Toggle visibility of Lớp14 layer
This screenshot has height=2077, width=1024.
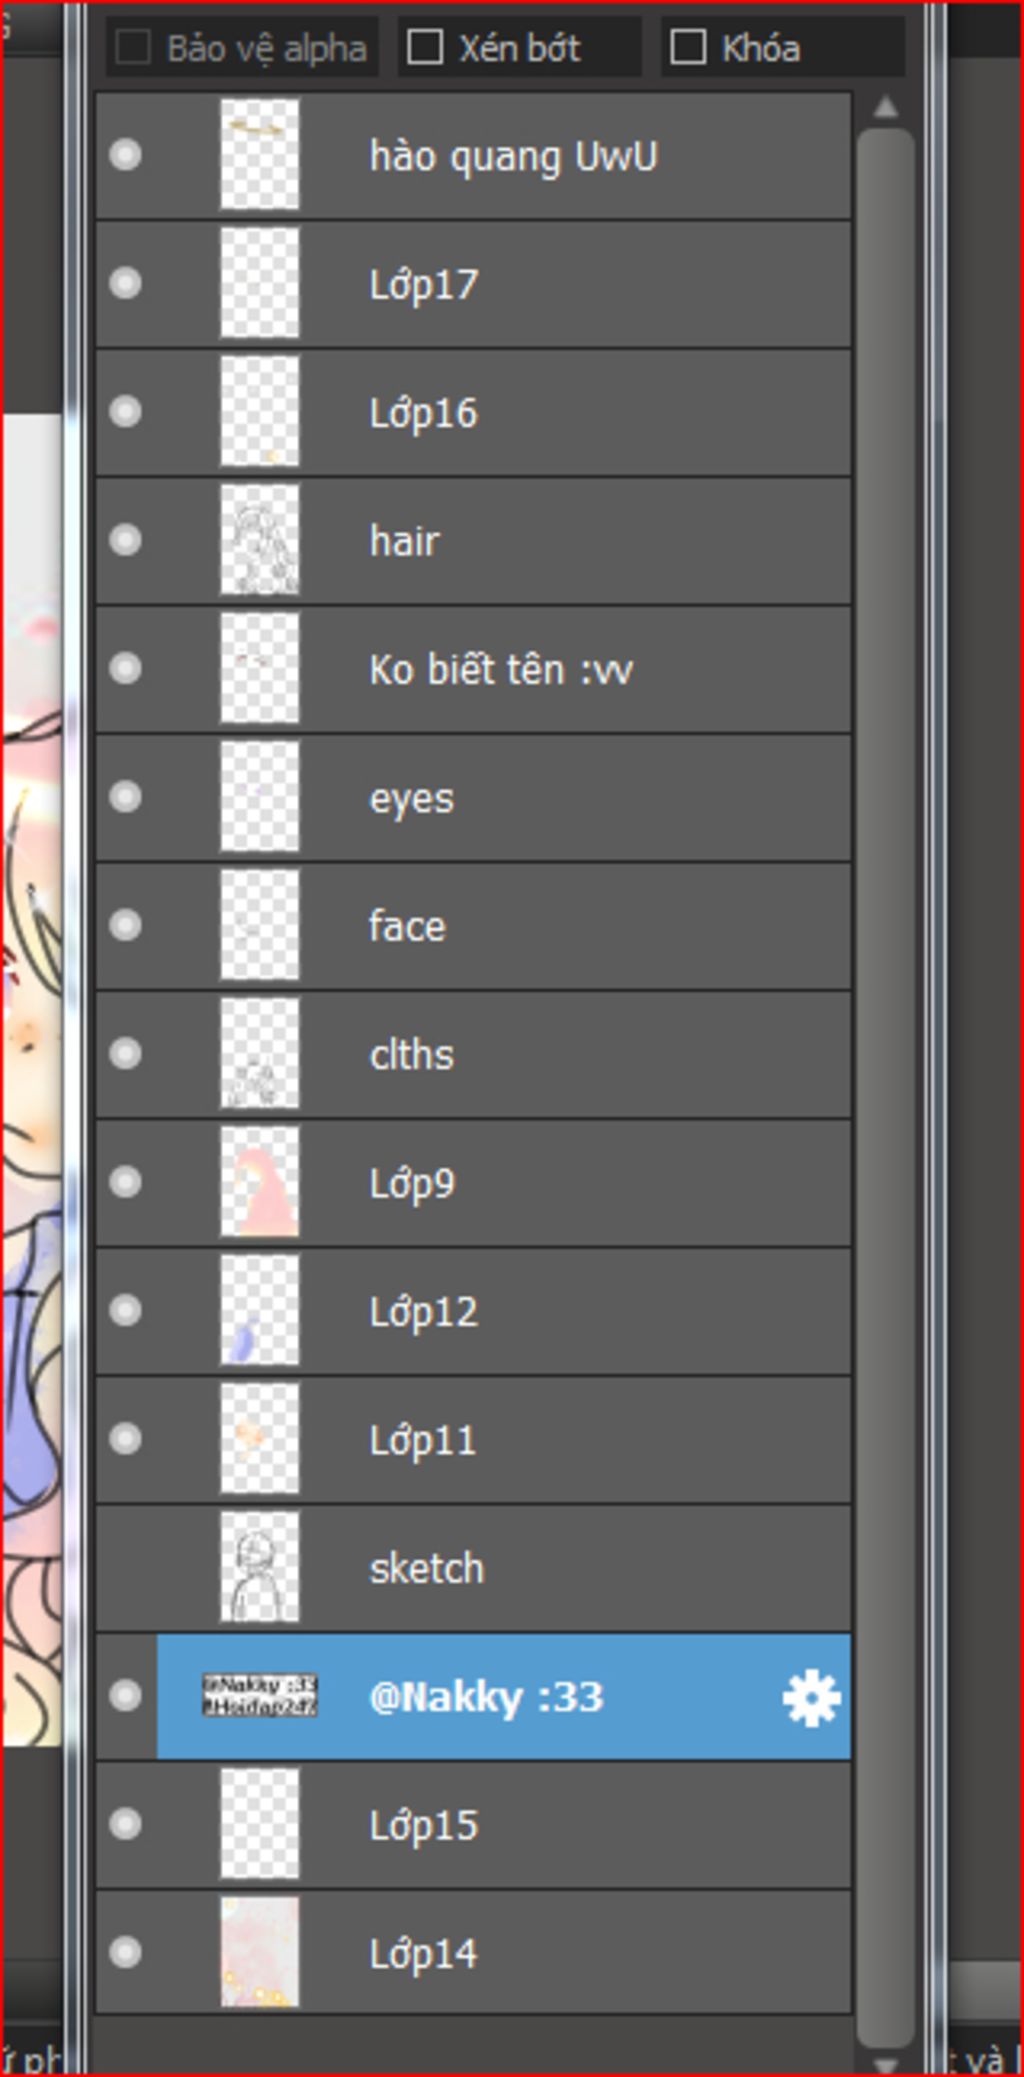tap(125, 1952)
